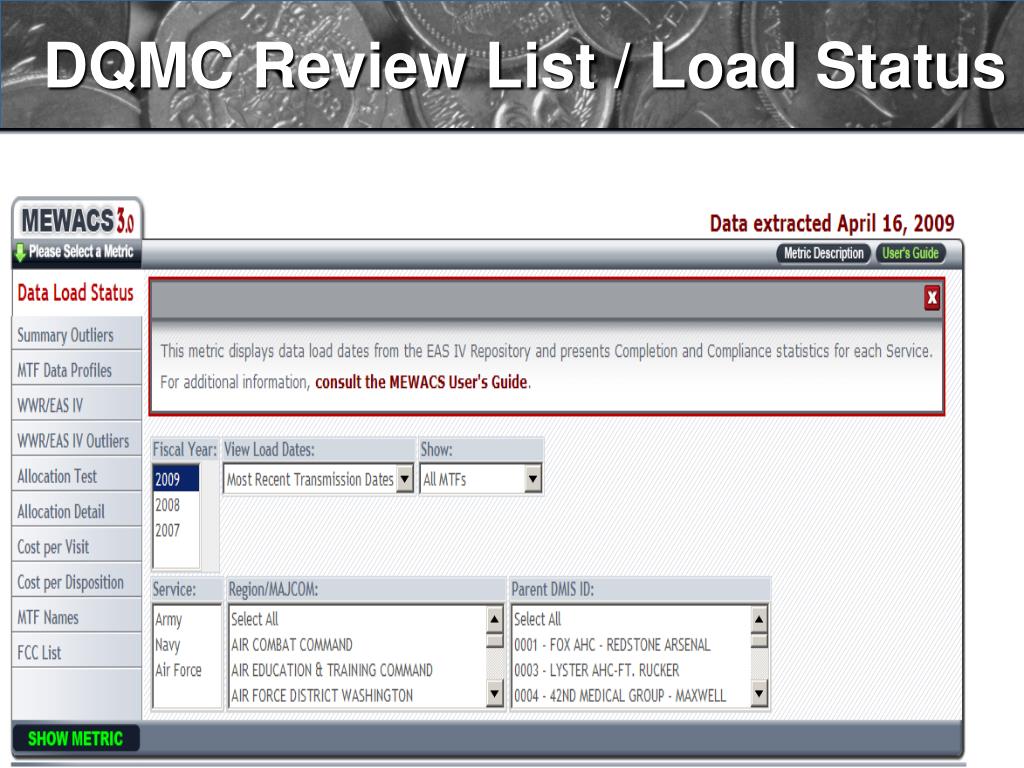Click Parent DMIS ID list scroll up arrow
1024x768 pixels.
pos(759,619)
